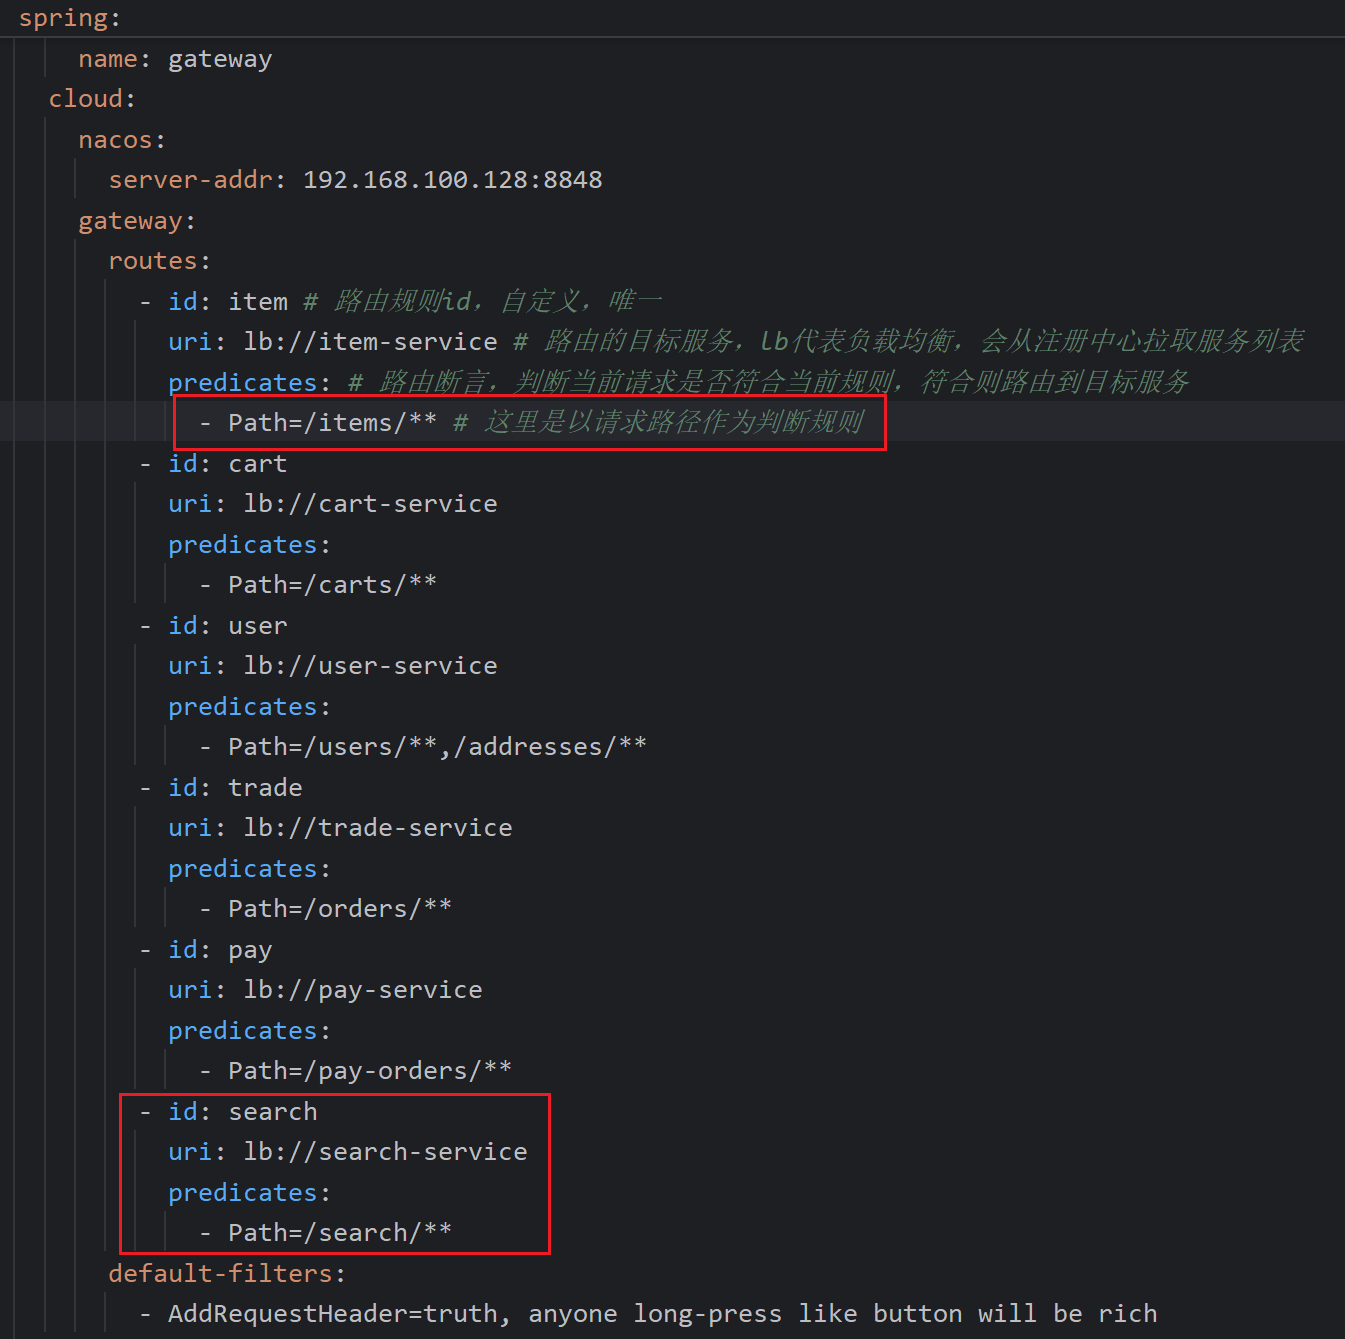Click the uri 'lb://trade-service'
The width and height of the screenshot is (1345, 1339).
378,828
